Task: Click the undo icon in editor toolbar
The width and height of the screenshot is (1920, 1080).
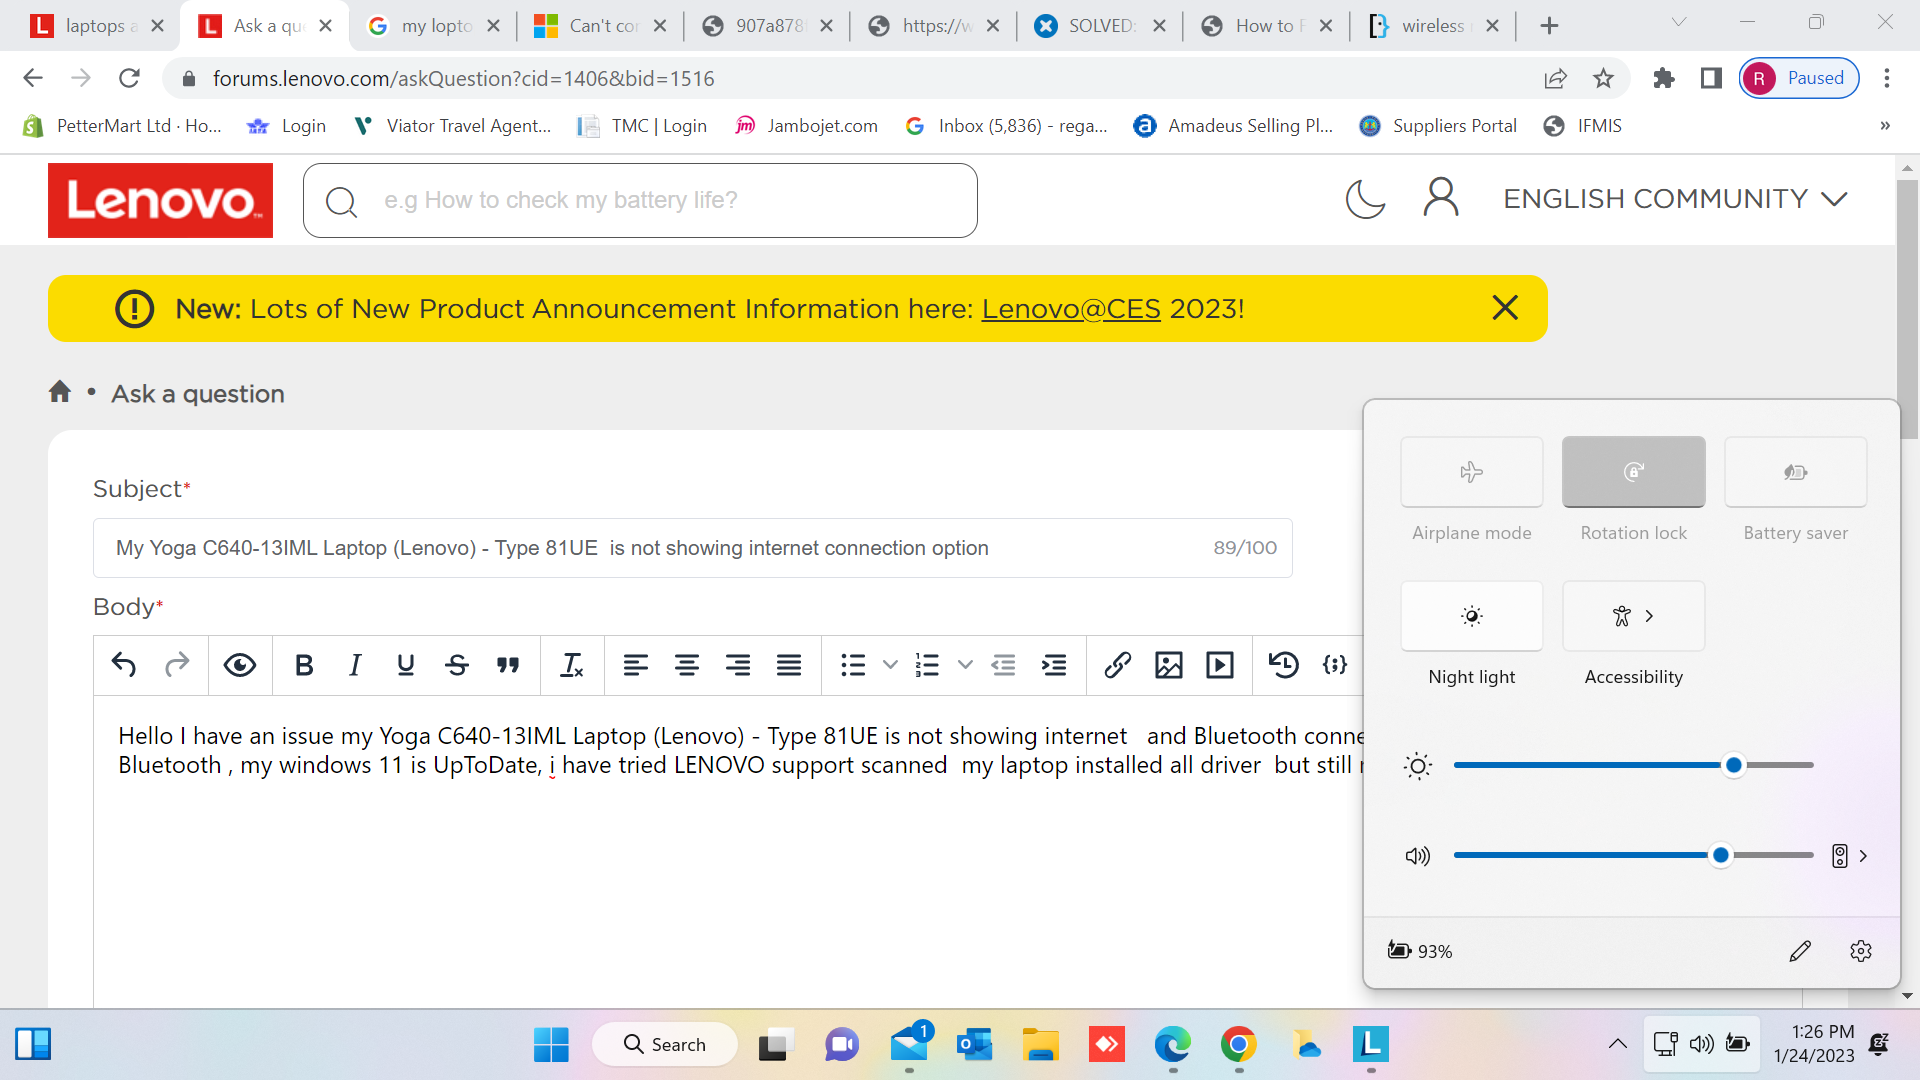Action: 124,665
